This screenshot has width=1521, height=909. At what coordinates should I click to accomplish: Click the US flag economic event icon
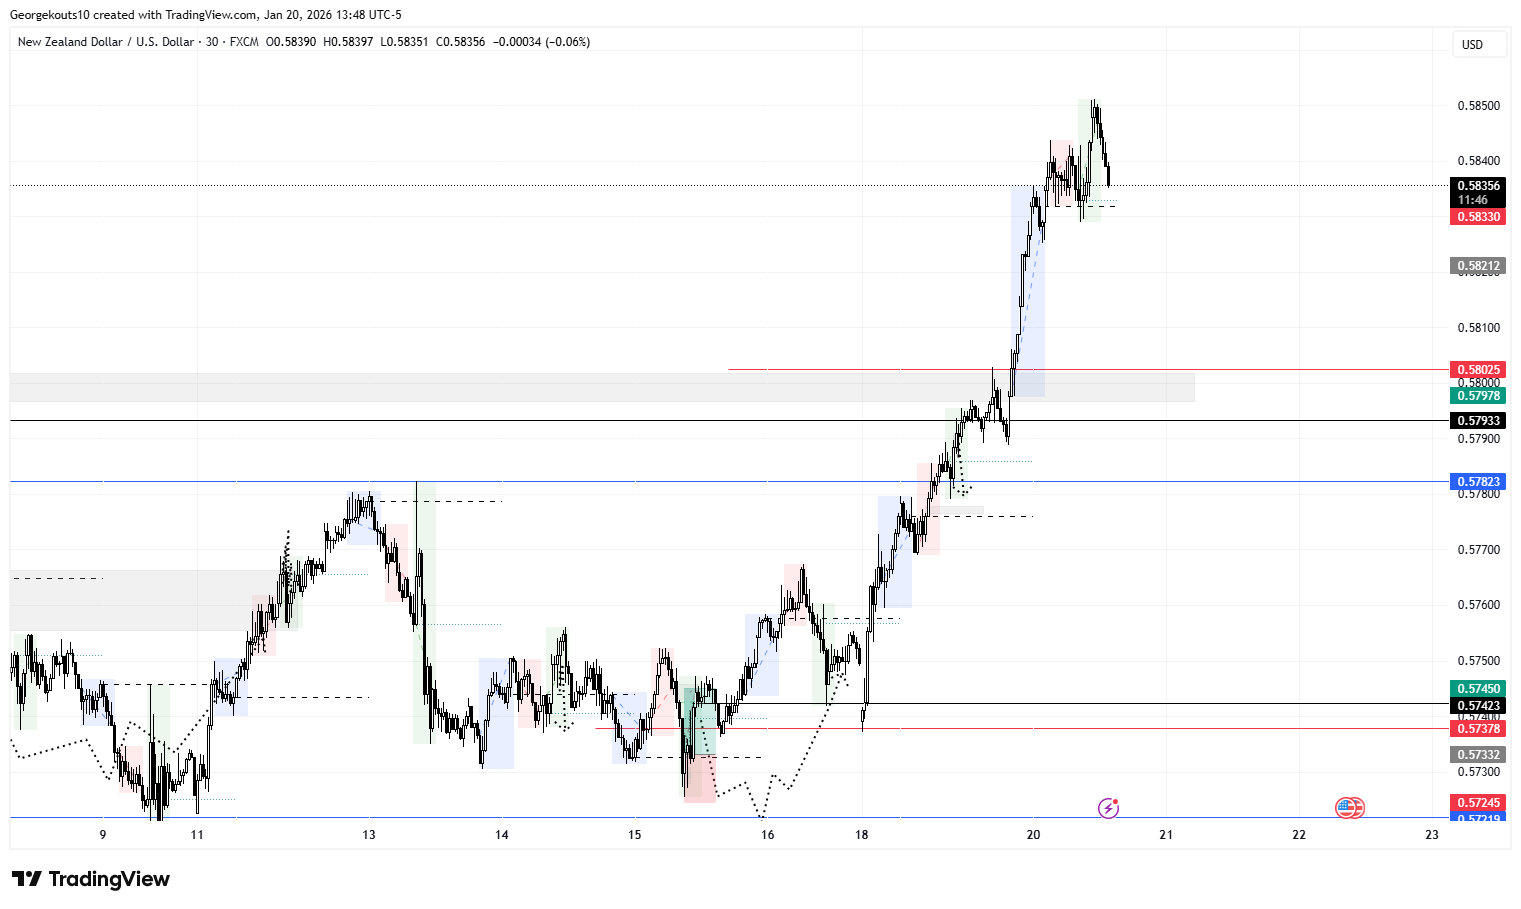click(1349, 808)
